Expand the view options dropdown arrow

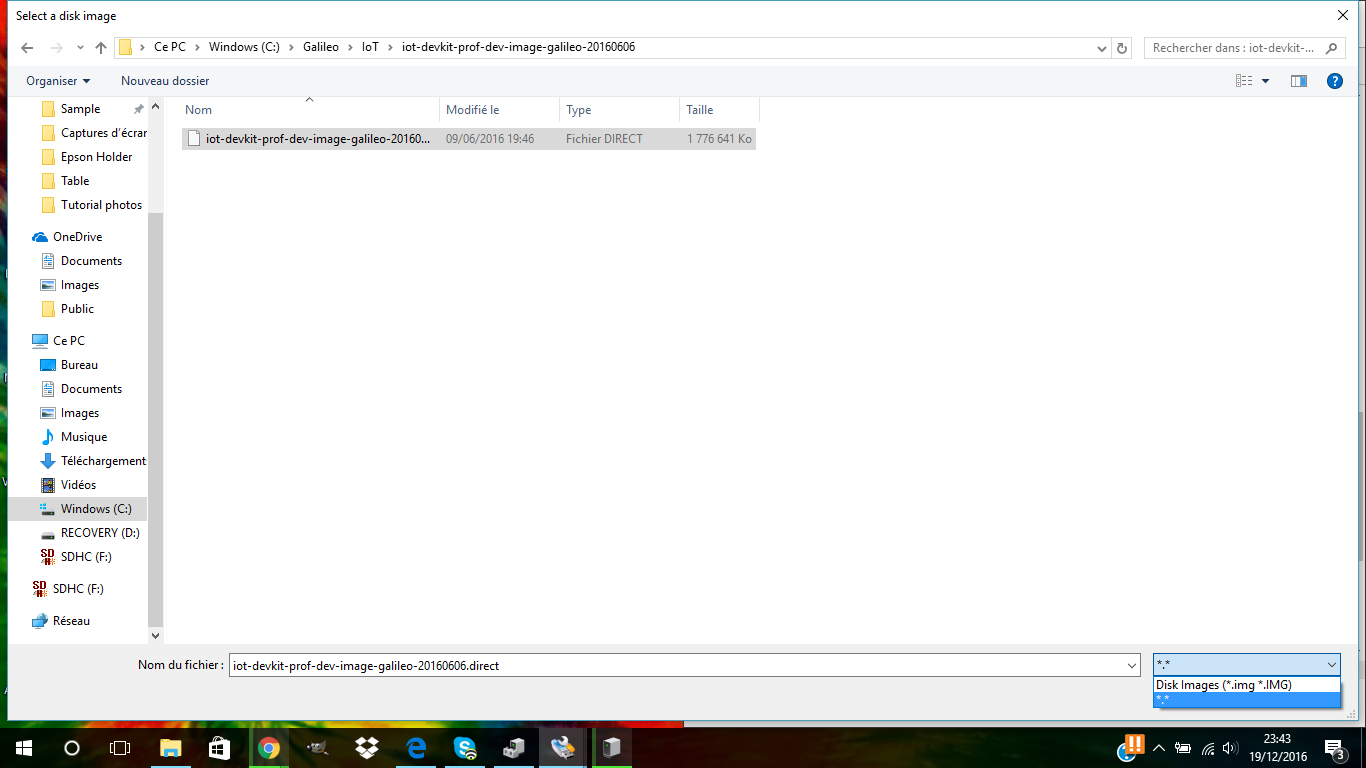[x=1265, y=81]
